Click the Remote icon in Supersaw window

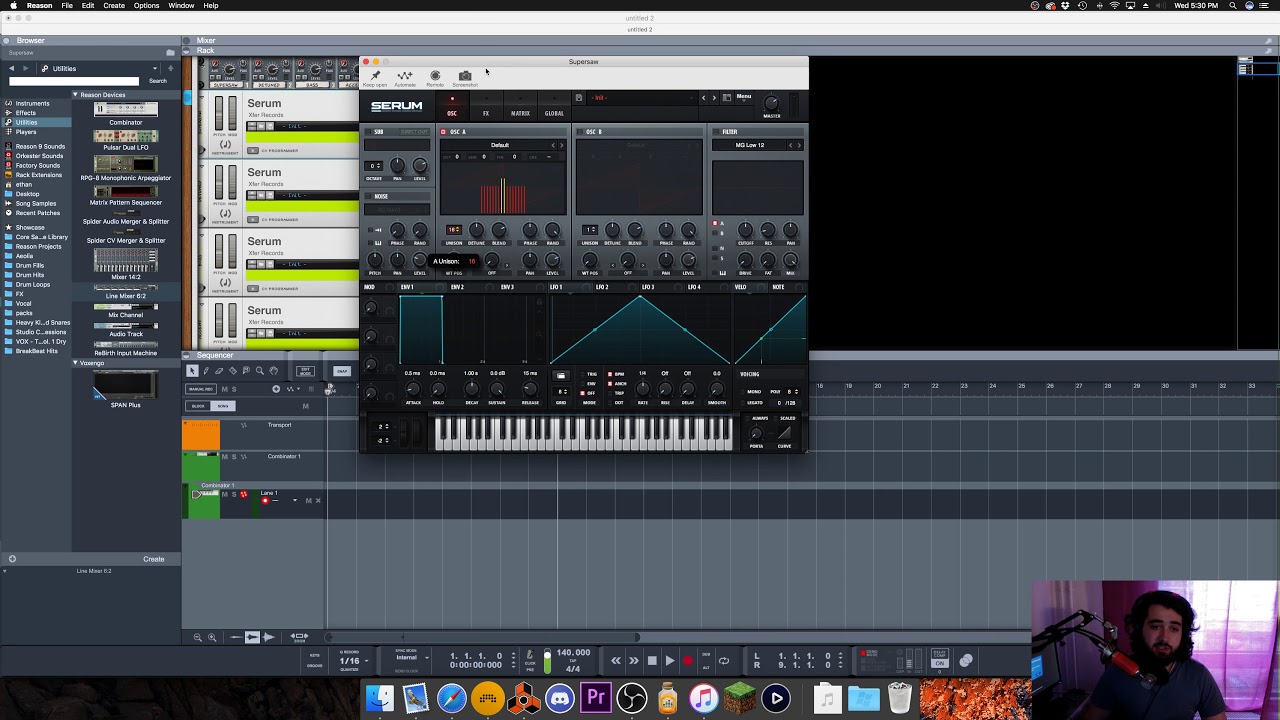tap(435, 76)
